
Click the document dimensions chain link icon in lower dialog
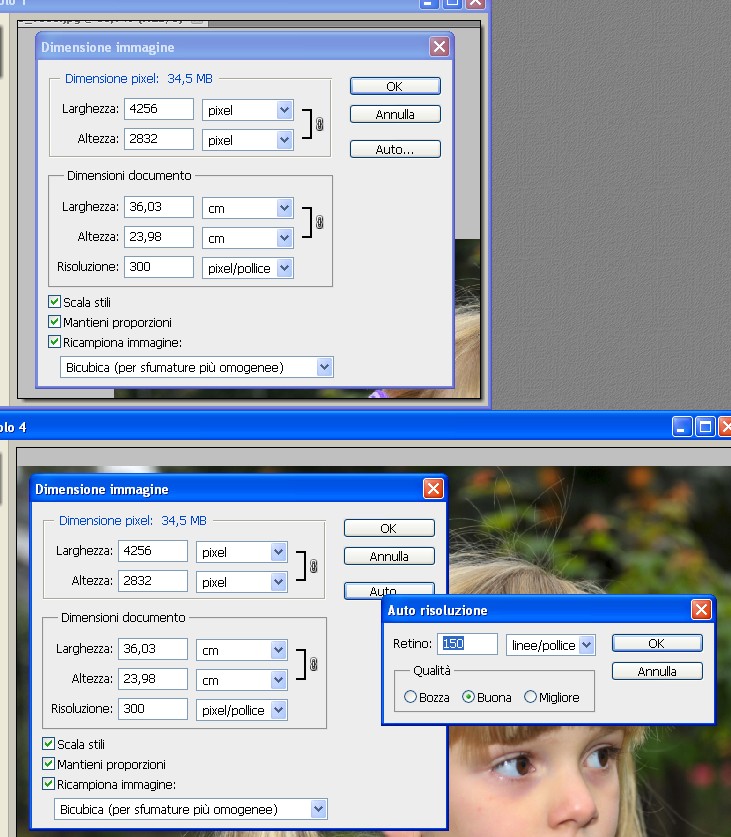coord(314,664)
